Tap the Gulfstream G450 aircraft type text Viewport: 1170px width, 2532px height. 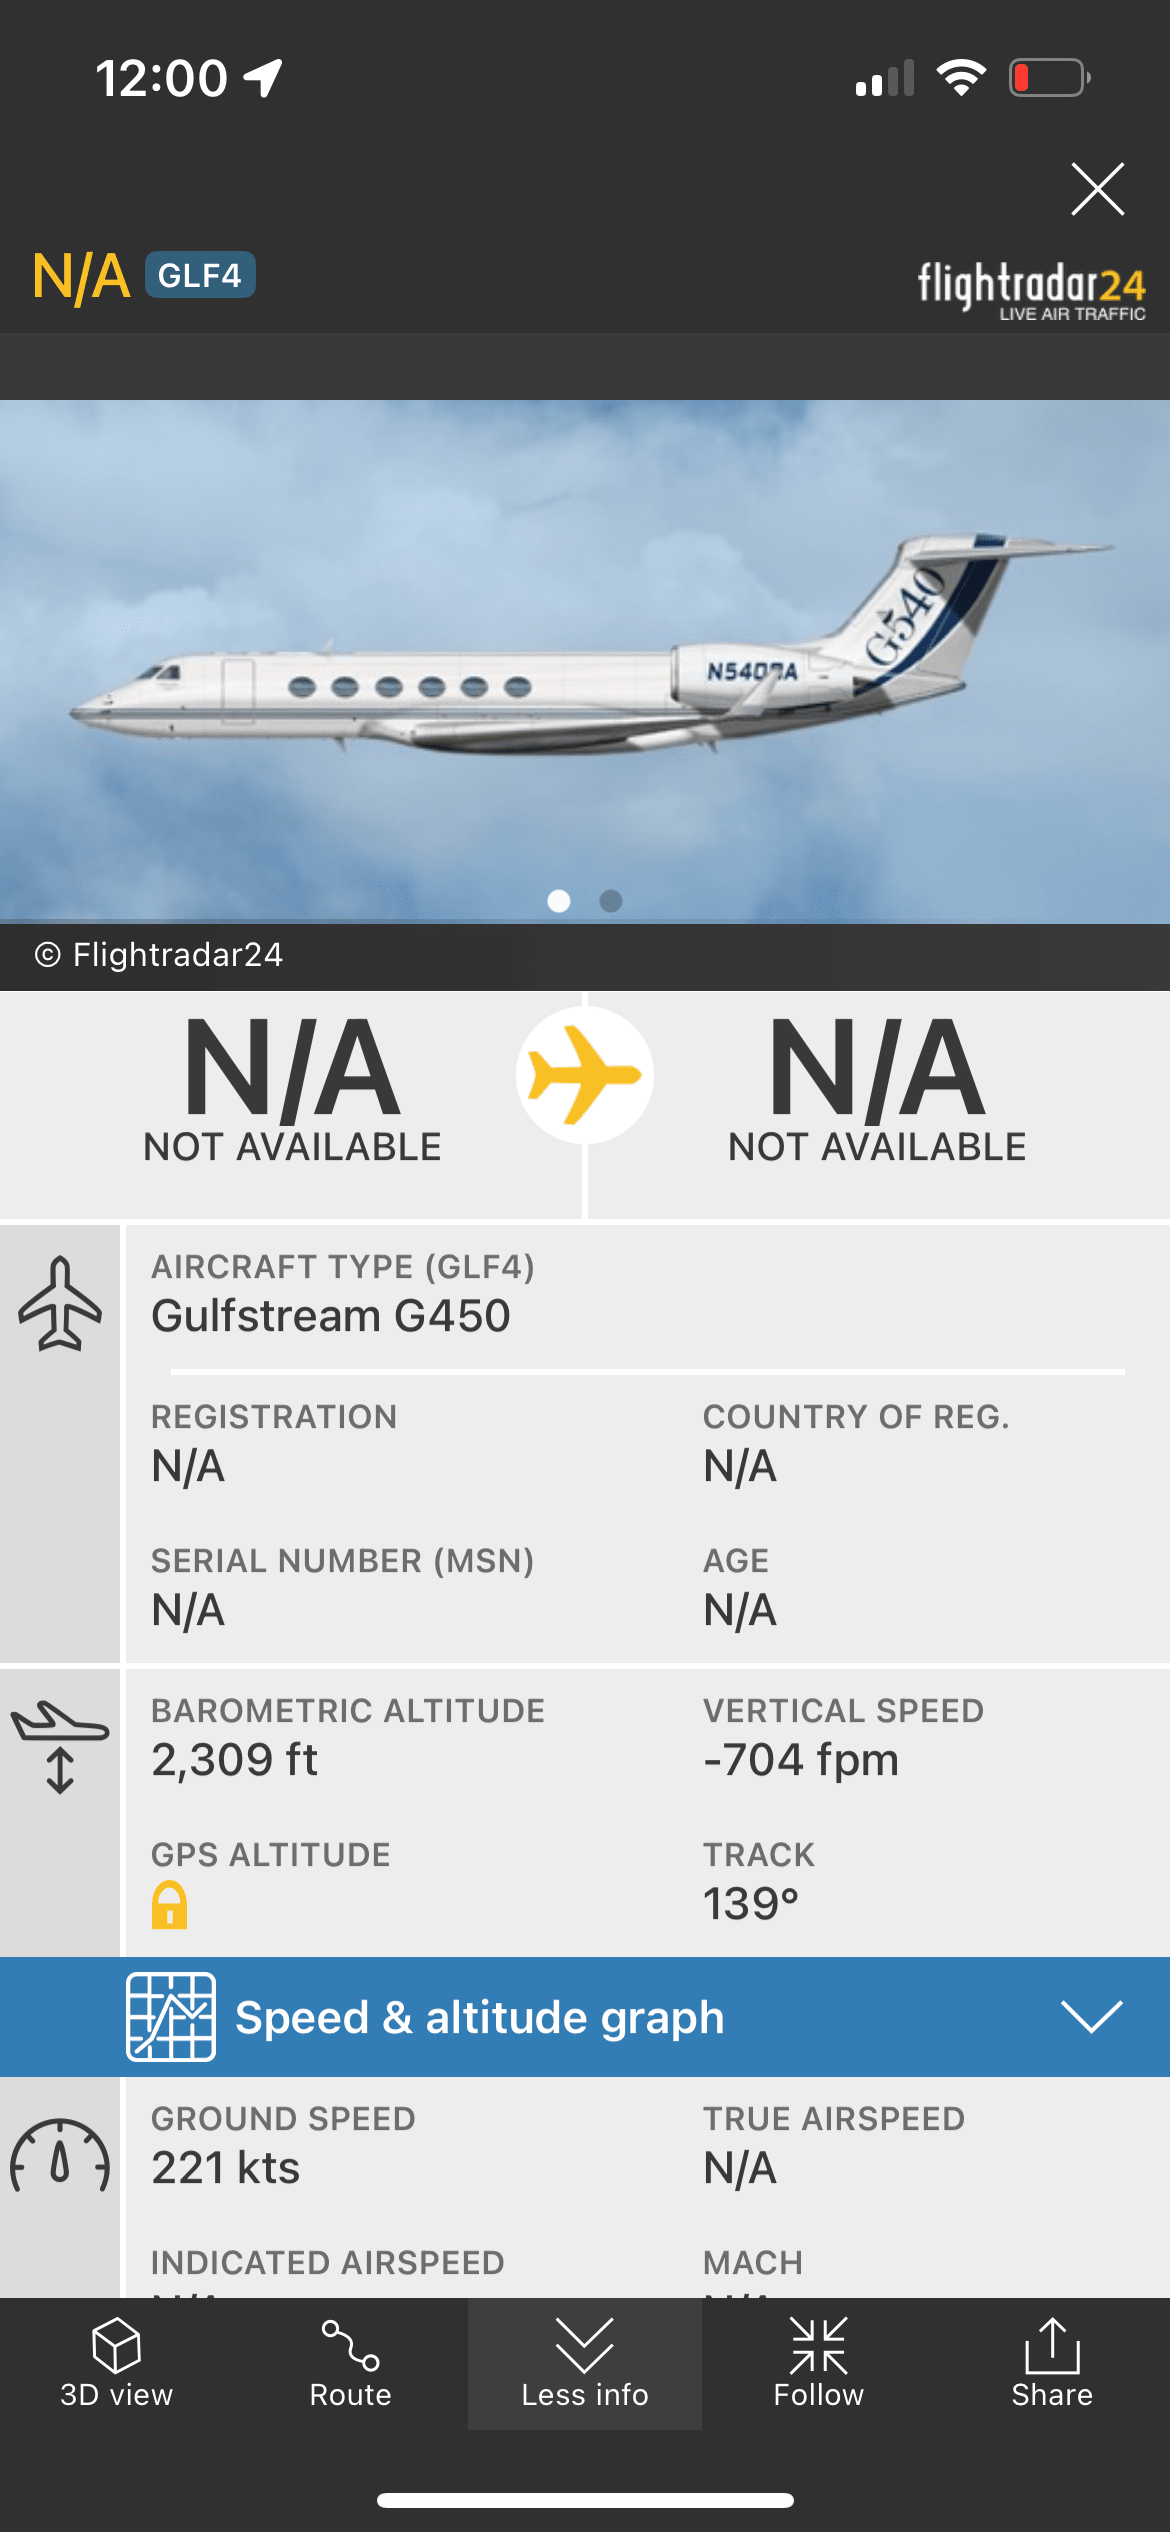tap(331, 1316)
